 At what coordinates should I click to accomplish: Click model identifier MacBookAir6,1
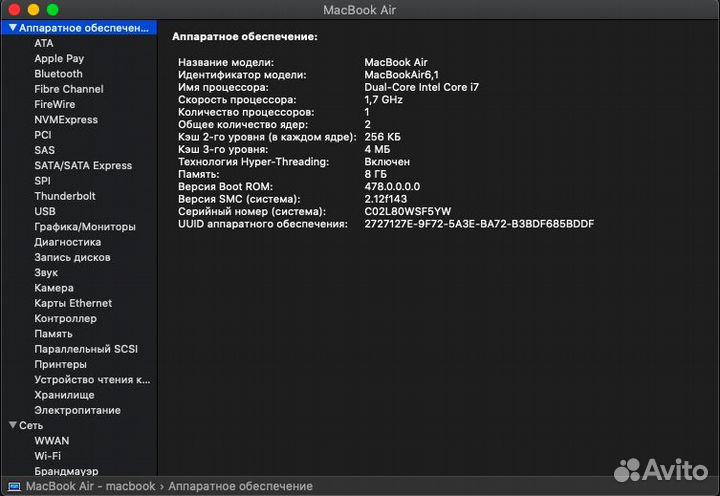pos(401,74)
